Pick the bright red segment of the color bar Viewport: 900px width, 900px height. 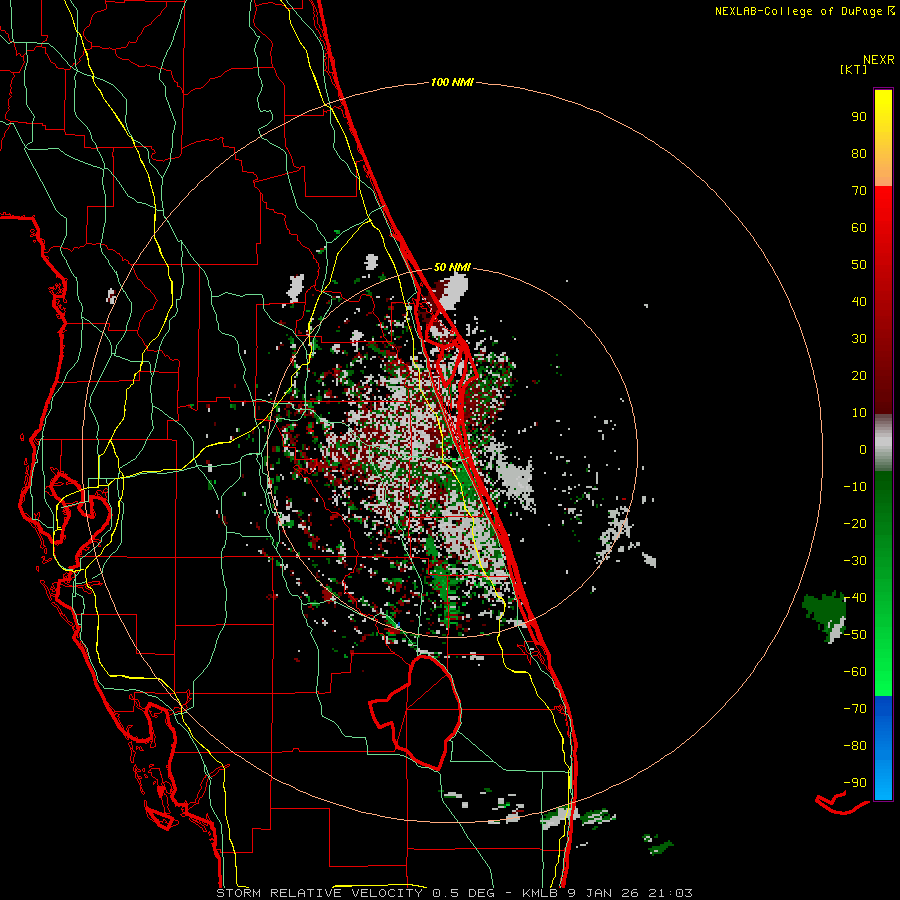pos(883,299)
